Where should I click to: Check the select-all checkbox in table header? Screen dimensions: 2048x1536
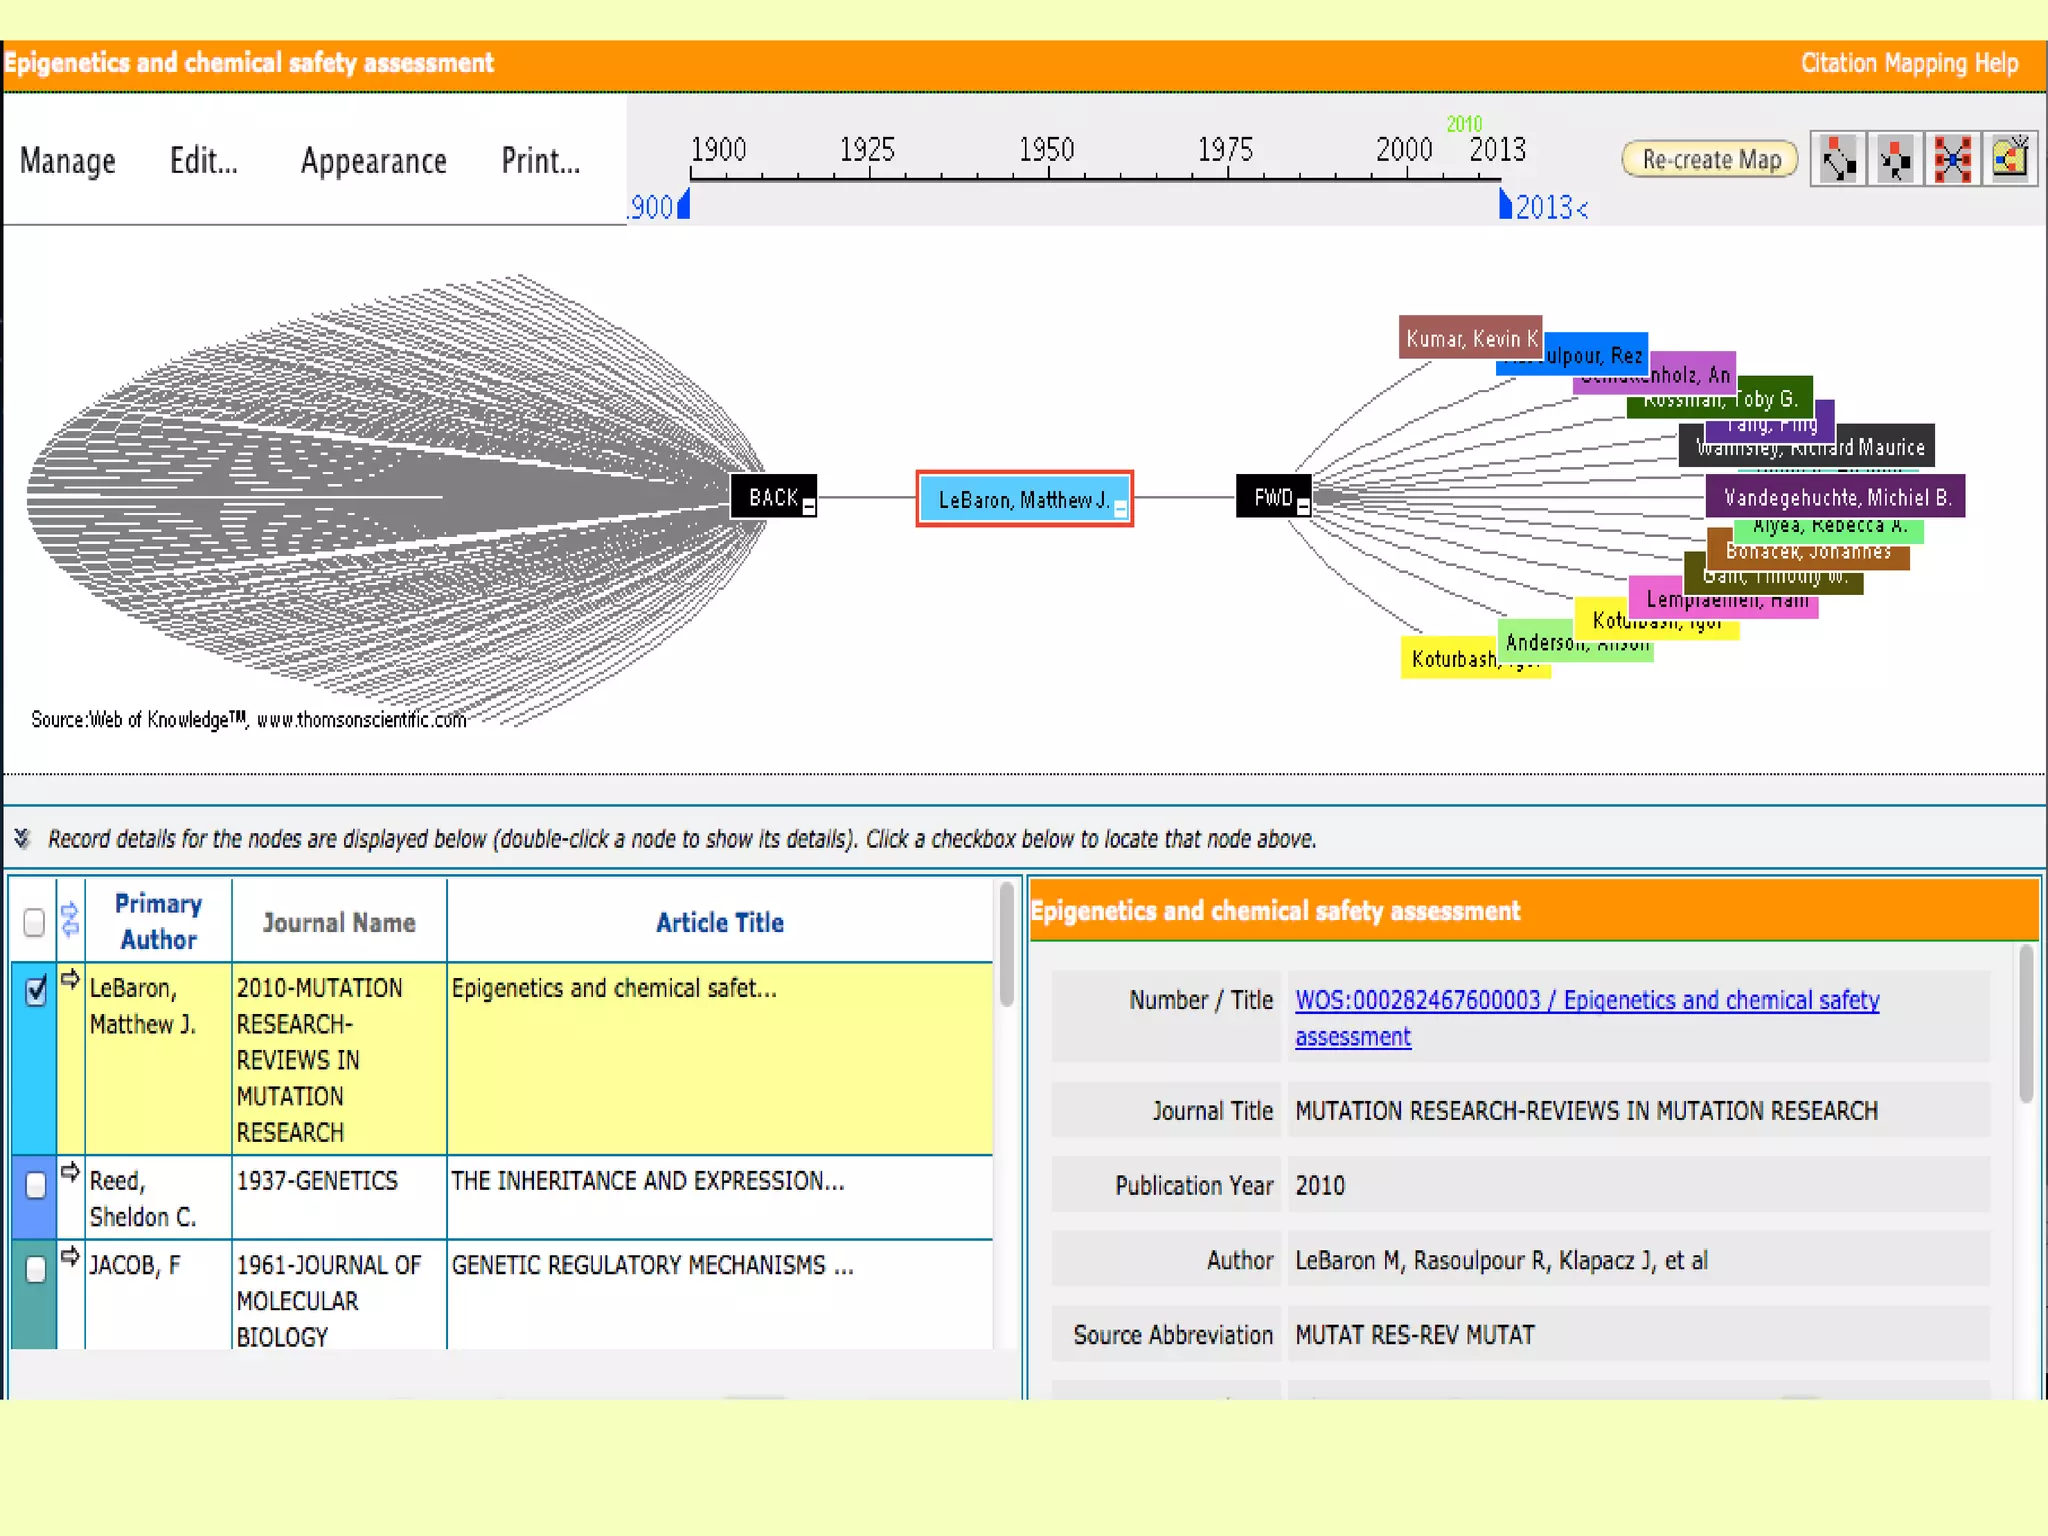pyautogui.click(x=34, y=922)
